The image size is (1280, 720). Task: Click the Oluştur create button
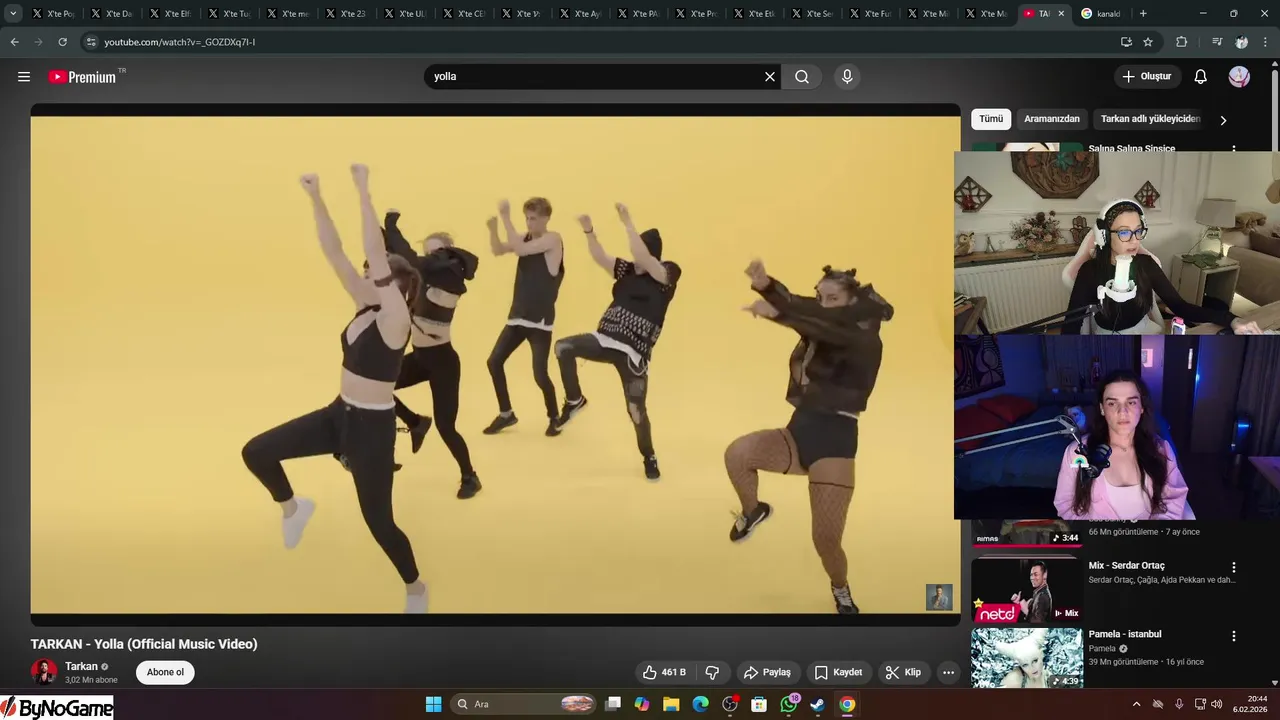(x=1147, y=77)
